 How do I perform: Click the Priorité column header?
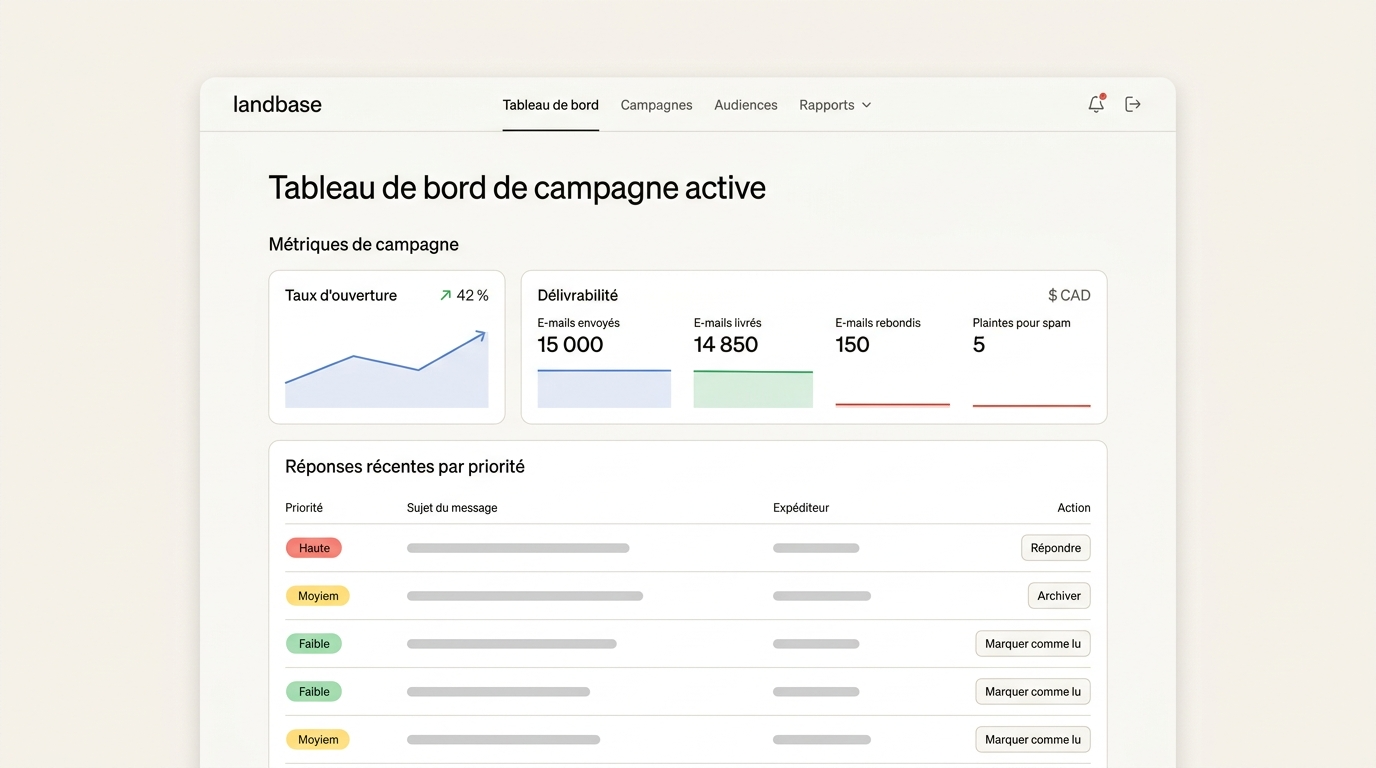pos(304,508)
